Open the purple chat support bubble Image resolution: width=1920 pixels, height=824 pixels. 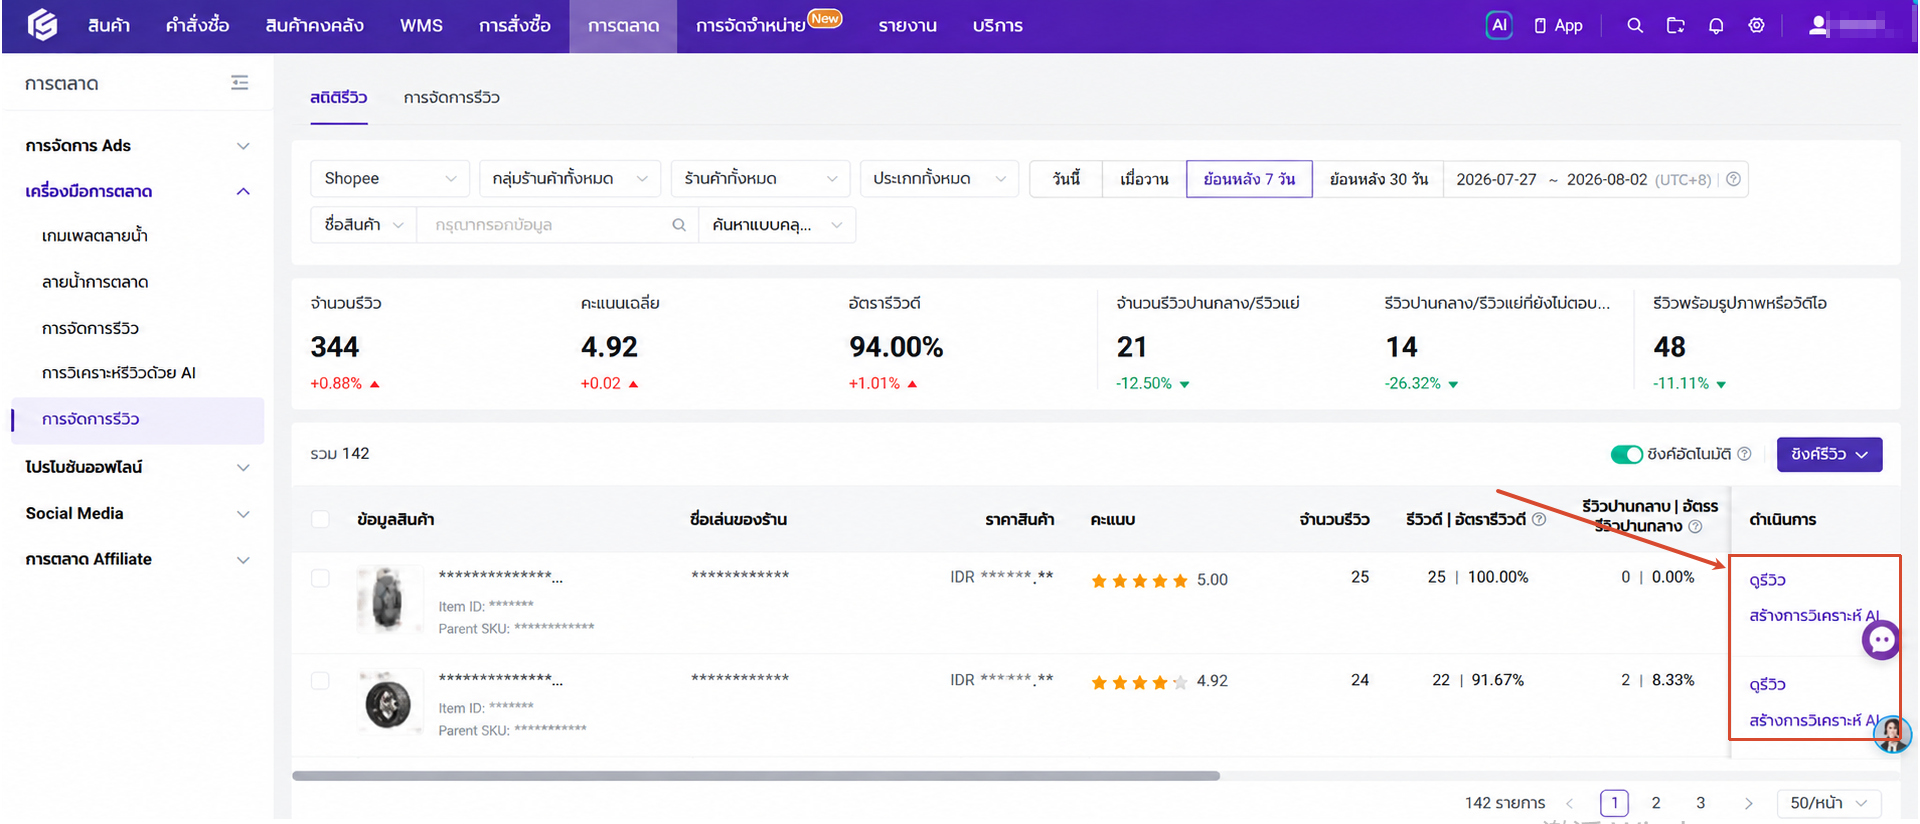pyautogui.click(x=1881, y=639)
